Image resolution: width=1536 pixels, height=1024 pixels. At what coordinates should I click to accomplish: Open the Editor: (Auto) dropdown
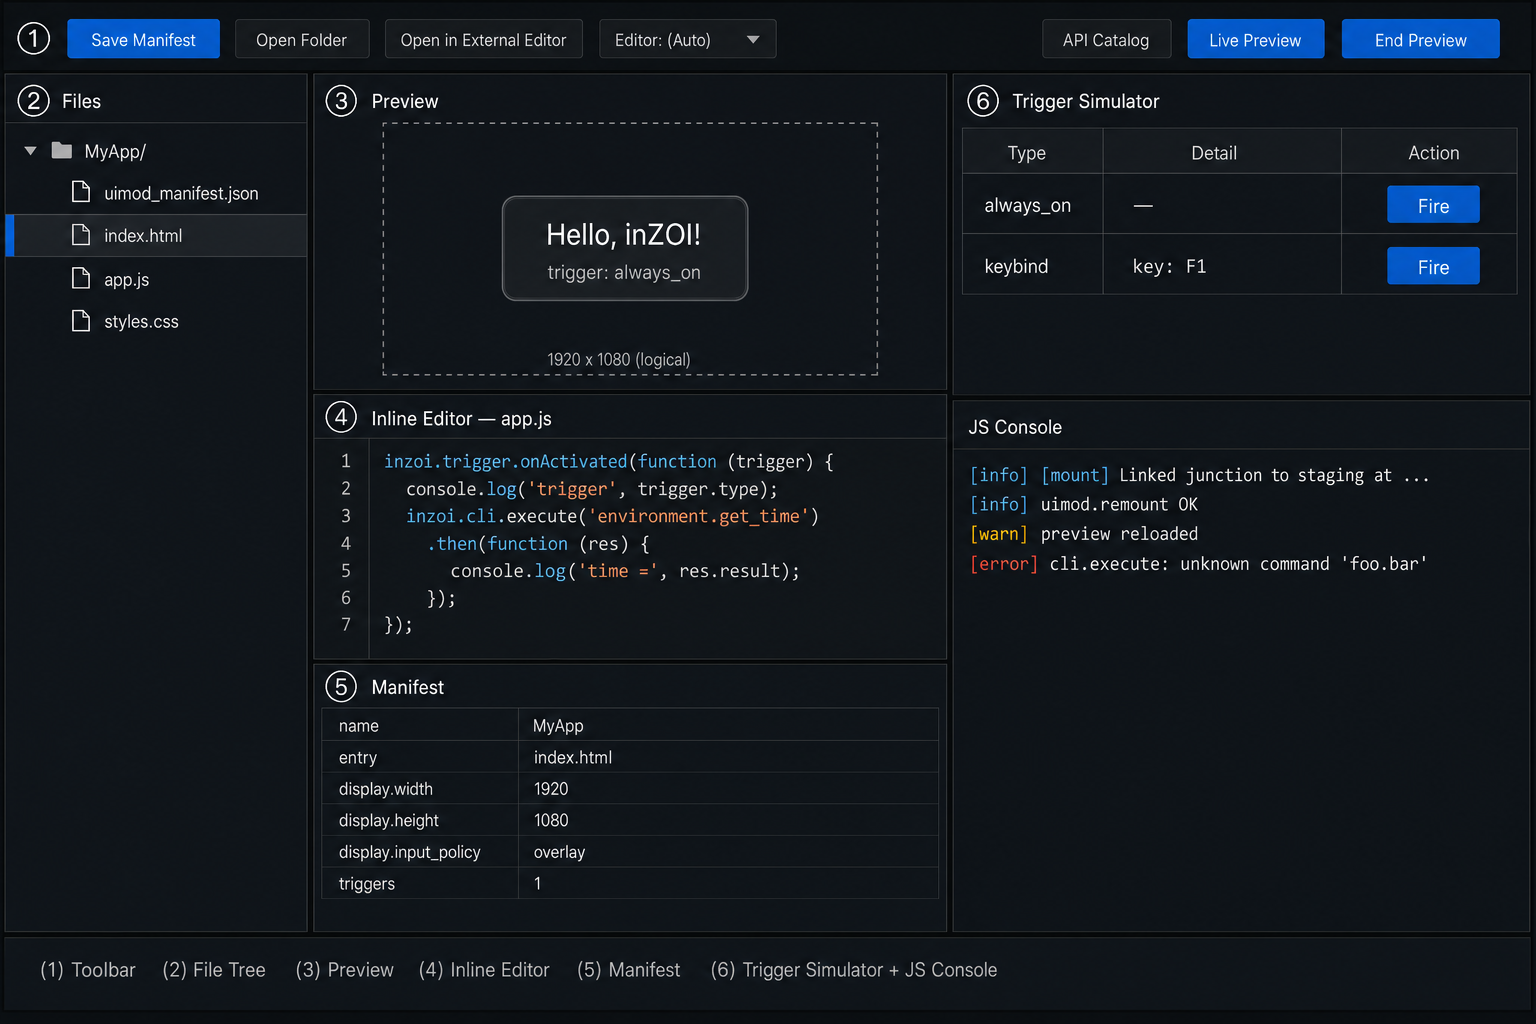tap(687, 39)
